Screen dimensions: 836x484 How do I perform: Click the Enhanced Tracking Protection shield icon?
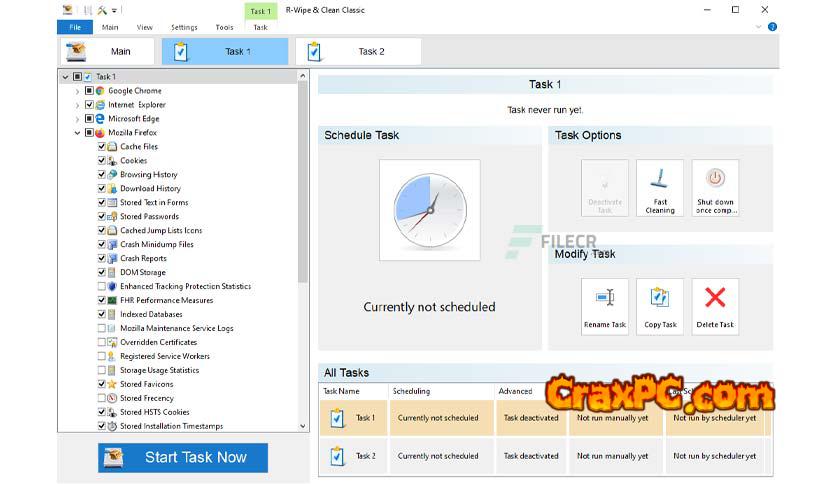click(112, 286)
